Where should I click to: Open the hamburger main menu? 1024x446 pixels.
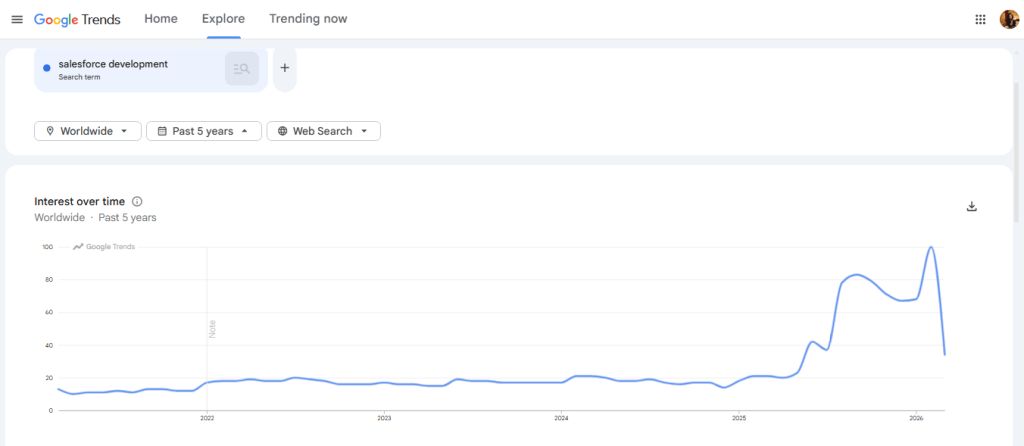[x=17, y=20]
